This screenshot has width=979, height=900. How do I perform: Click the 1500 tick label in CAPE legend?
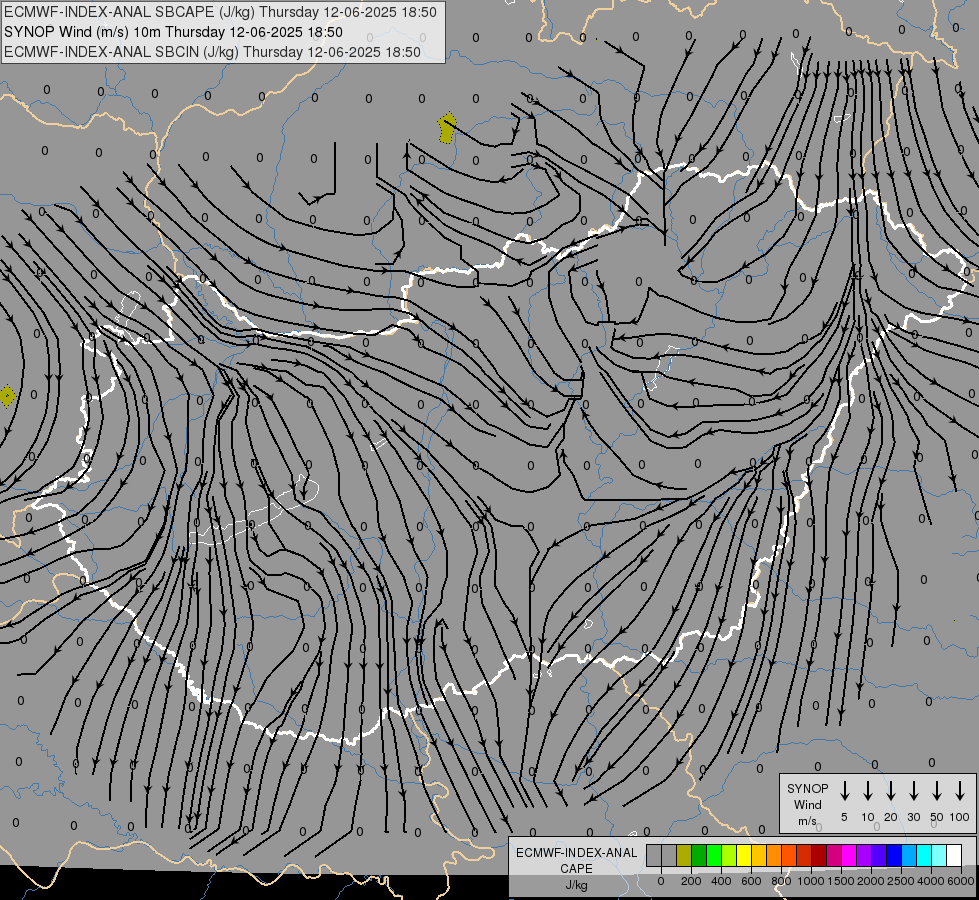[x=841, y=881]
